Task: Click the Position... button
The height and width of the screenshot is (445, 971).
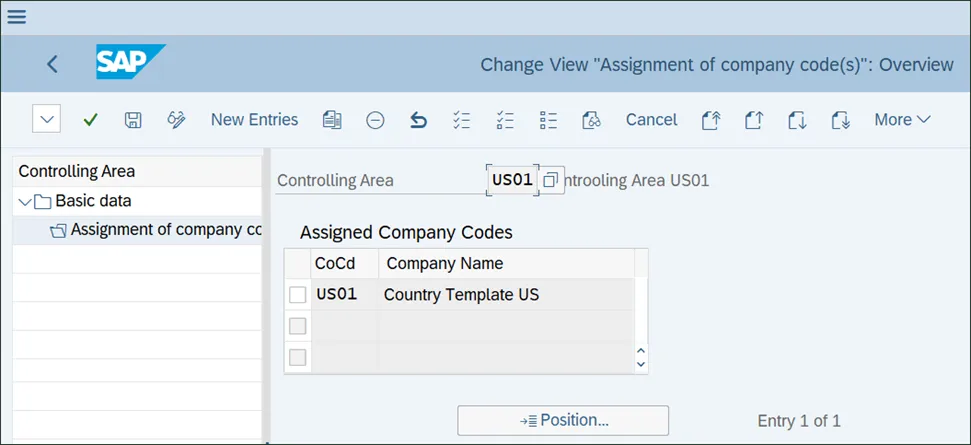Action: [x=563, y=420]
